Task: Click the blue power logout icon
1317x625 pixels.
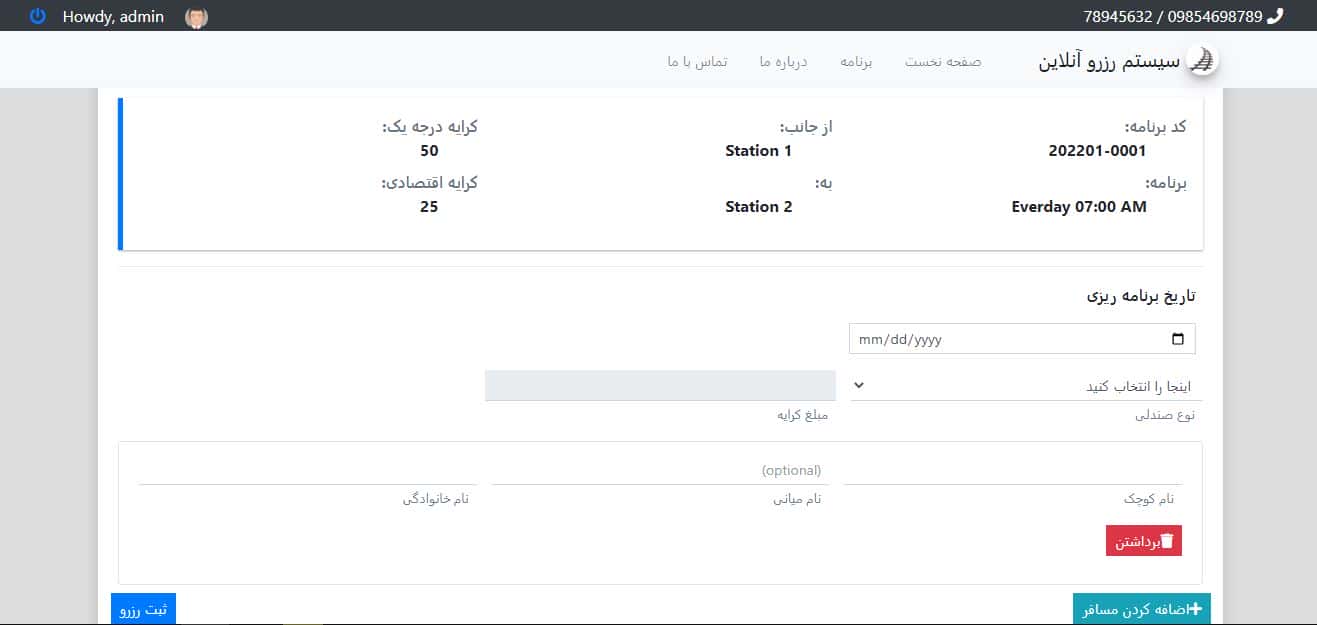Action: (38, 16)
